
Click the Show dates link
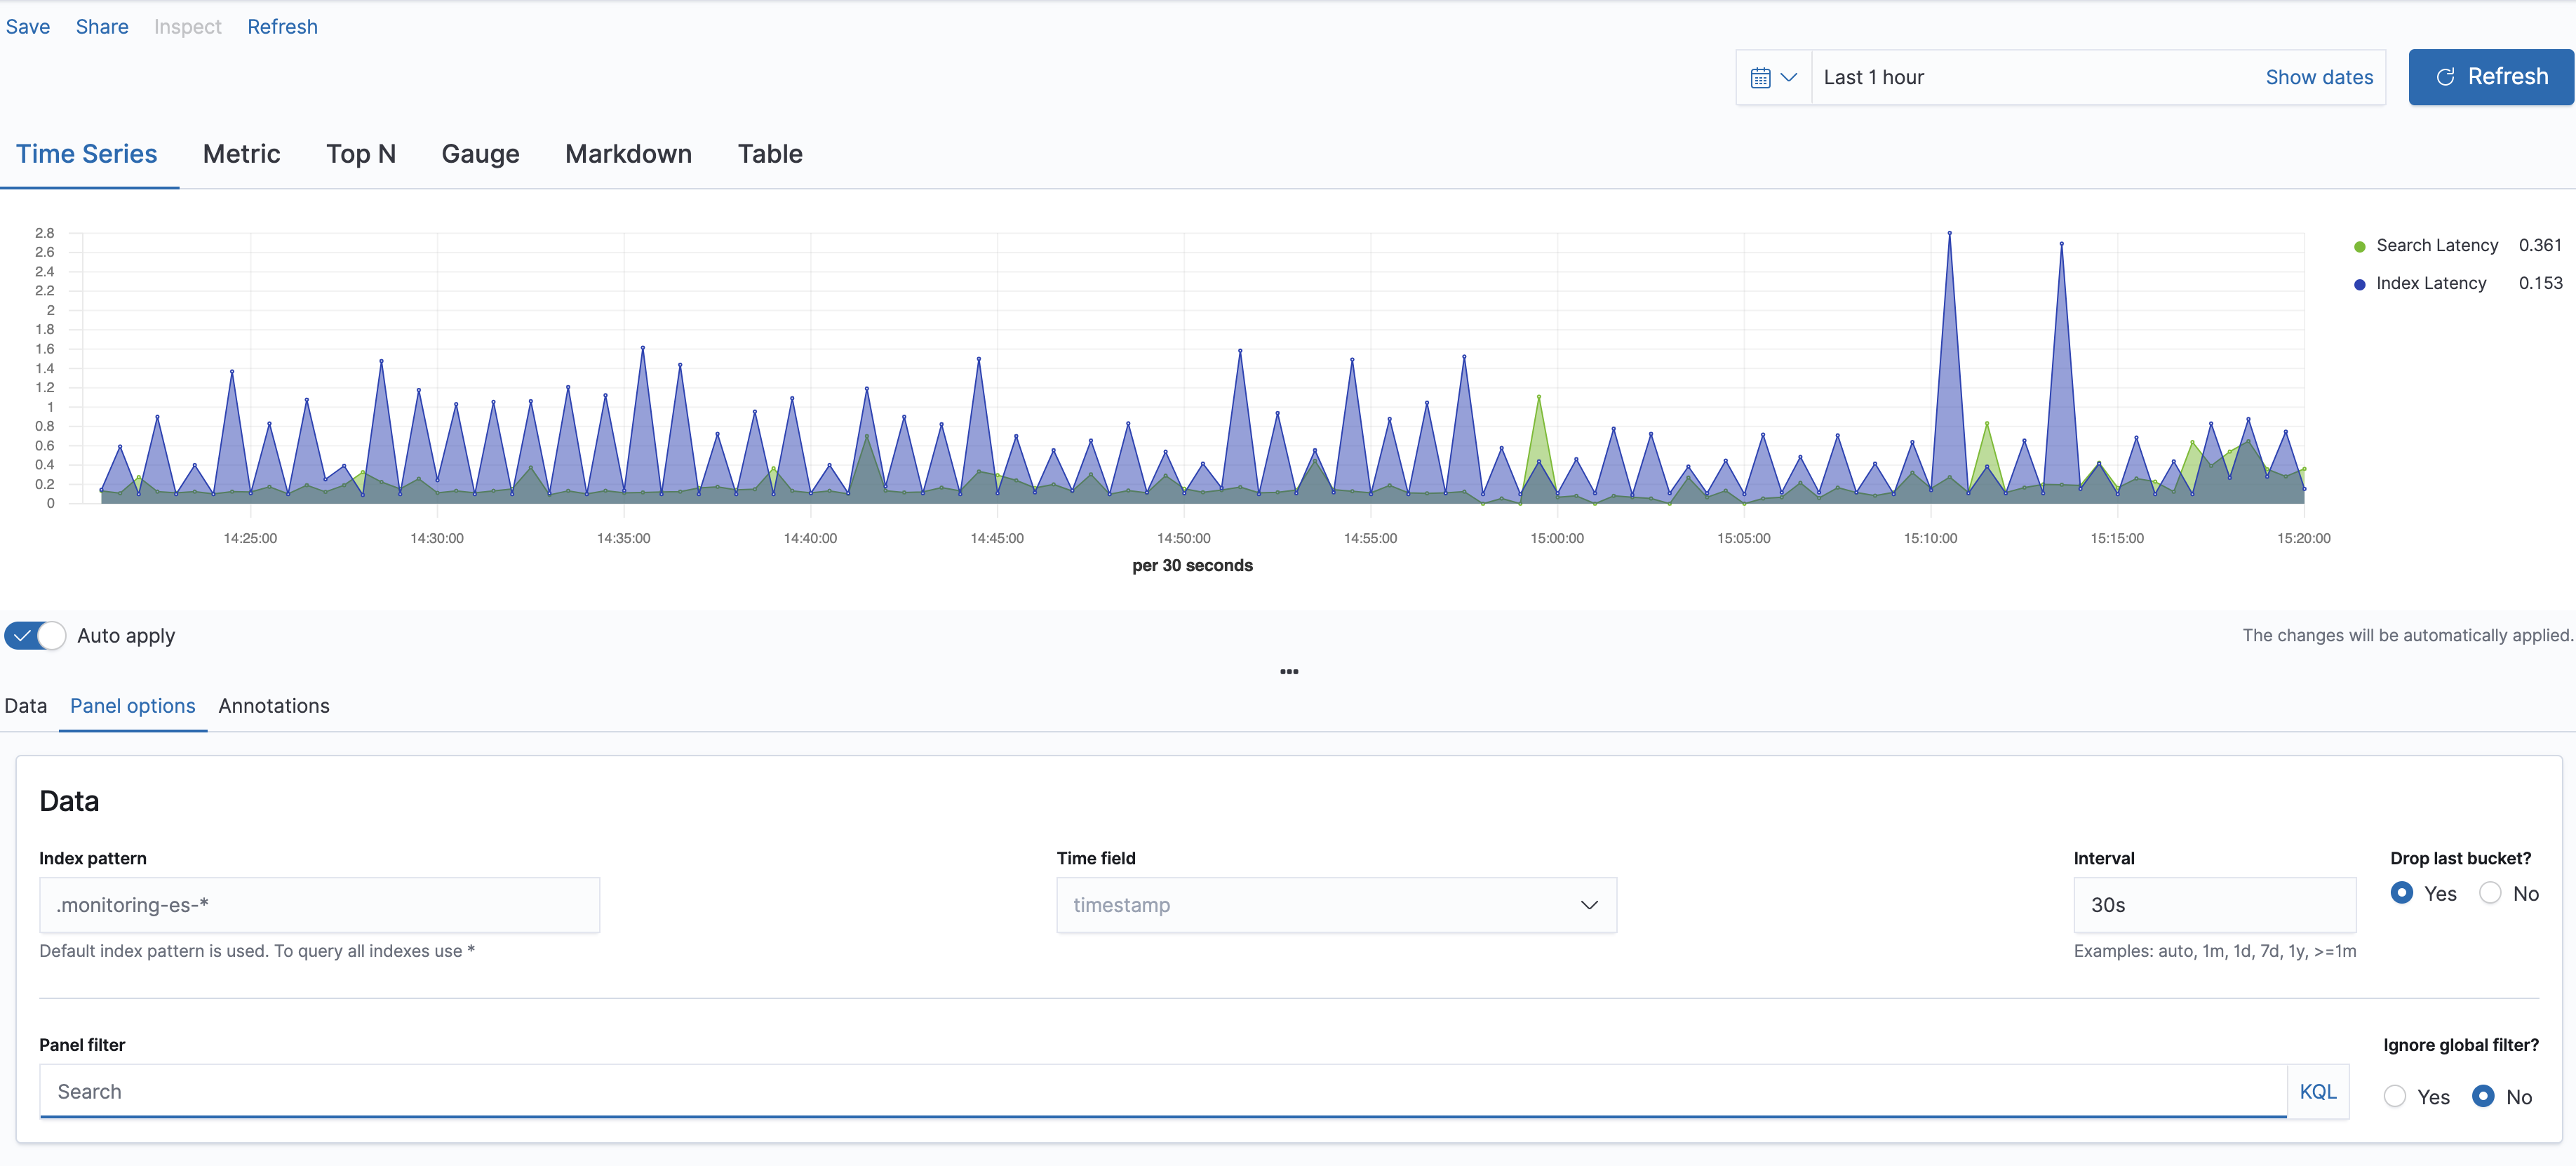2318,77
